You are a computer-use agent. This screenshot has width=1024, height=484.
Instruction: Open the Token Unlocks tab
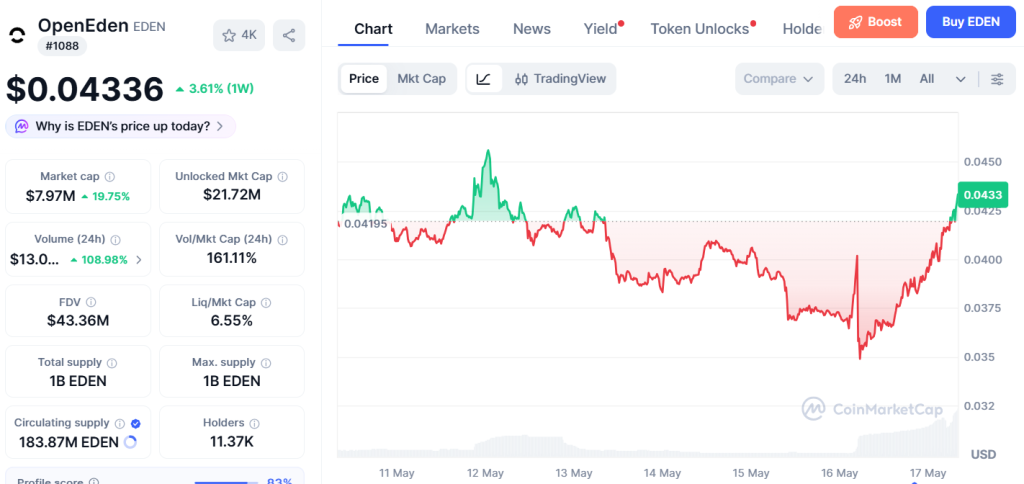click(700, 29)
